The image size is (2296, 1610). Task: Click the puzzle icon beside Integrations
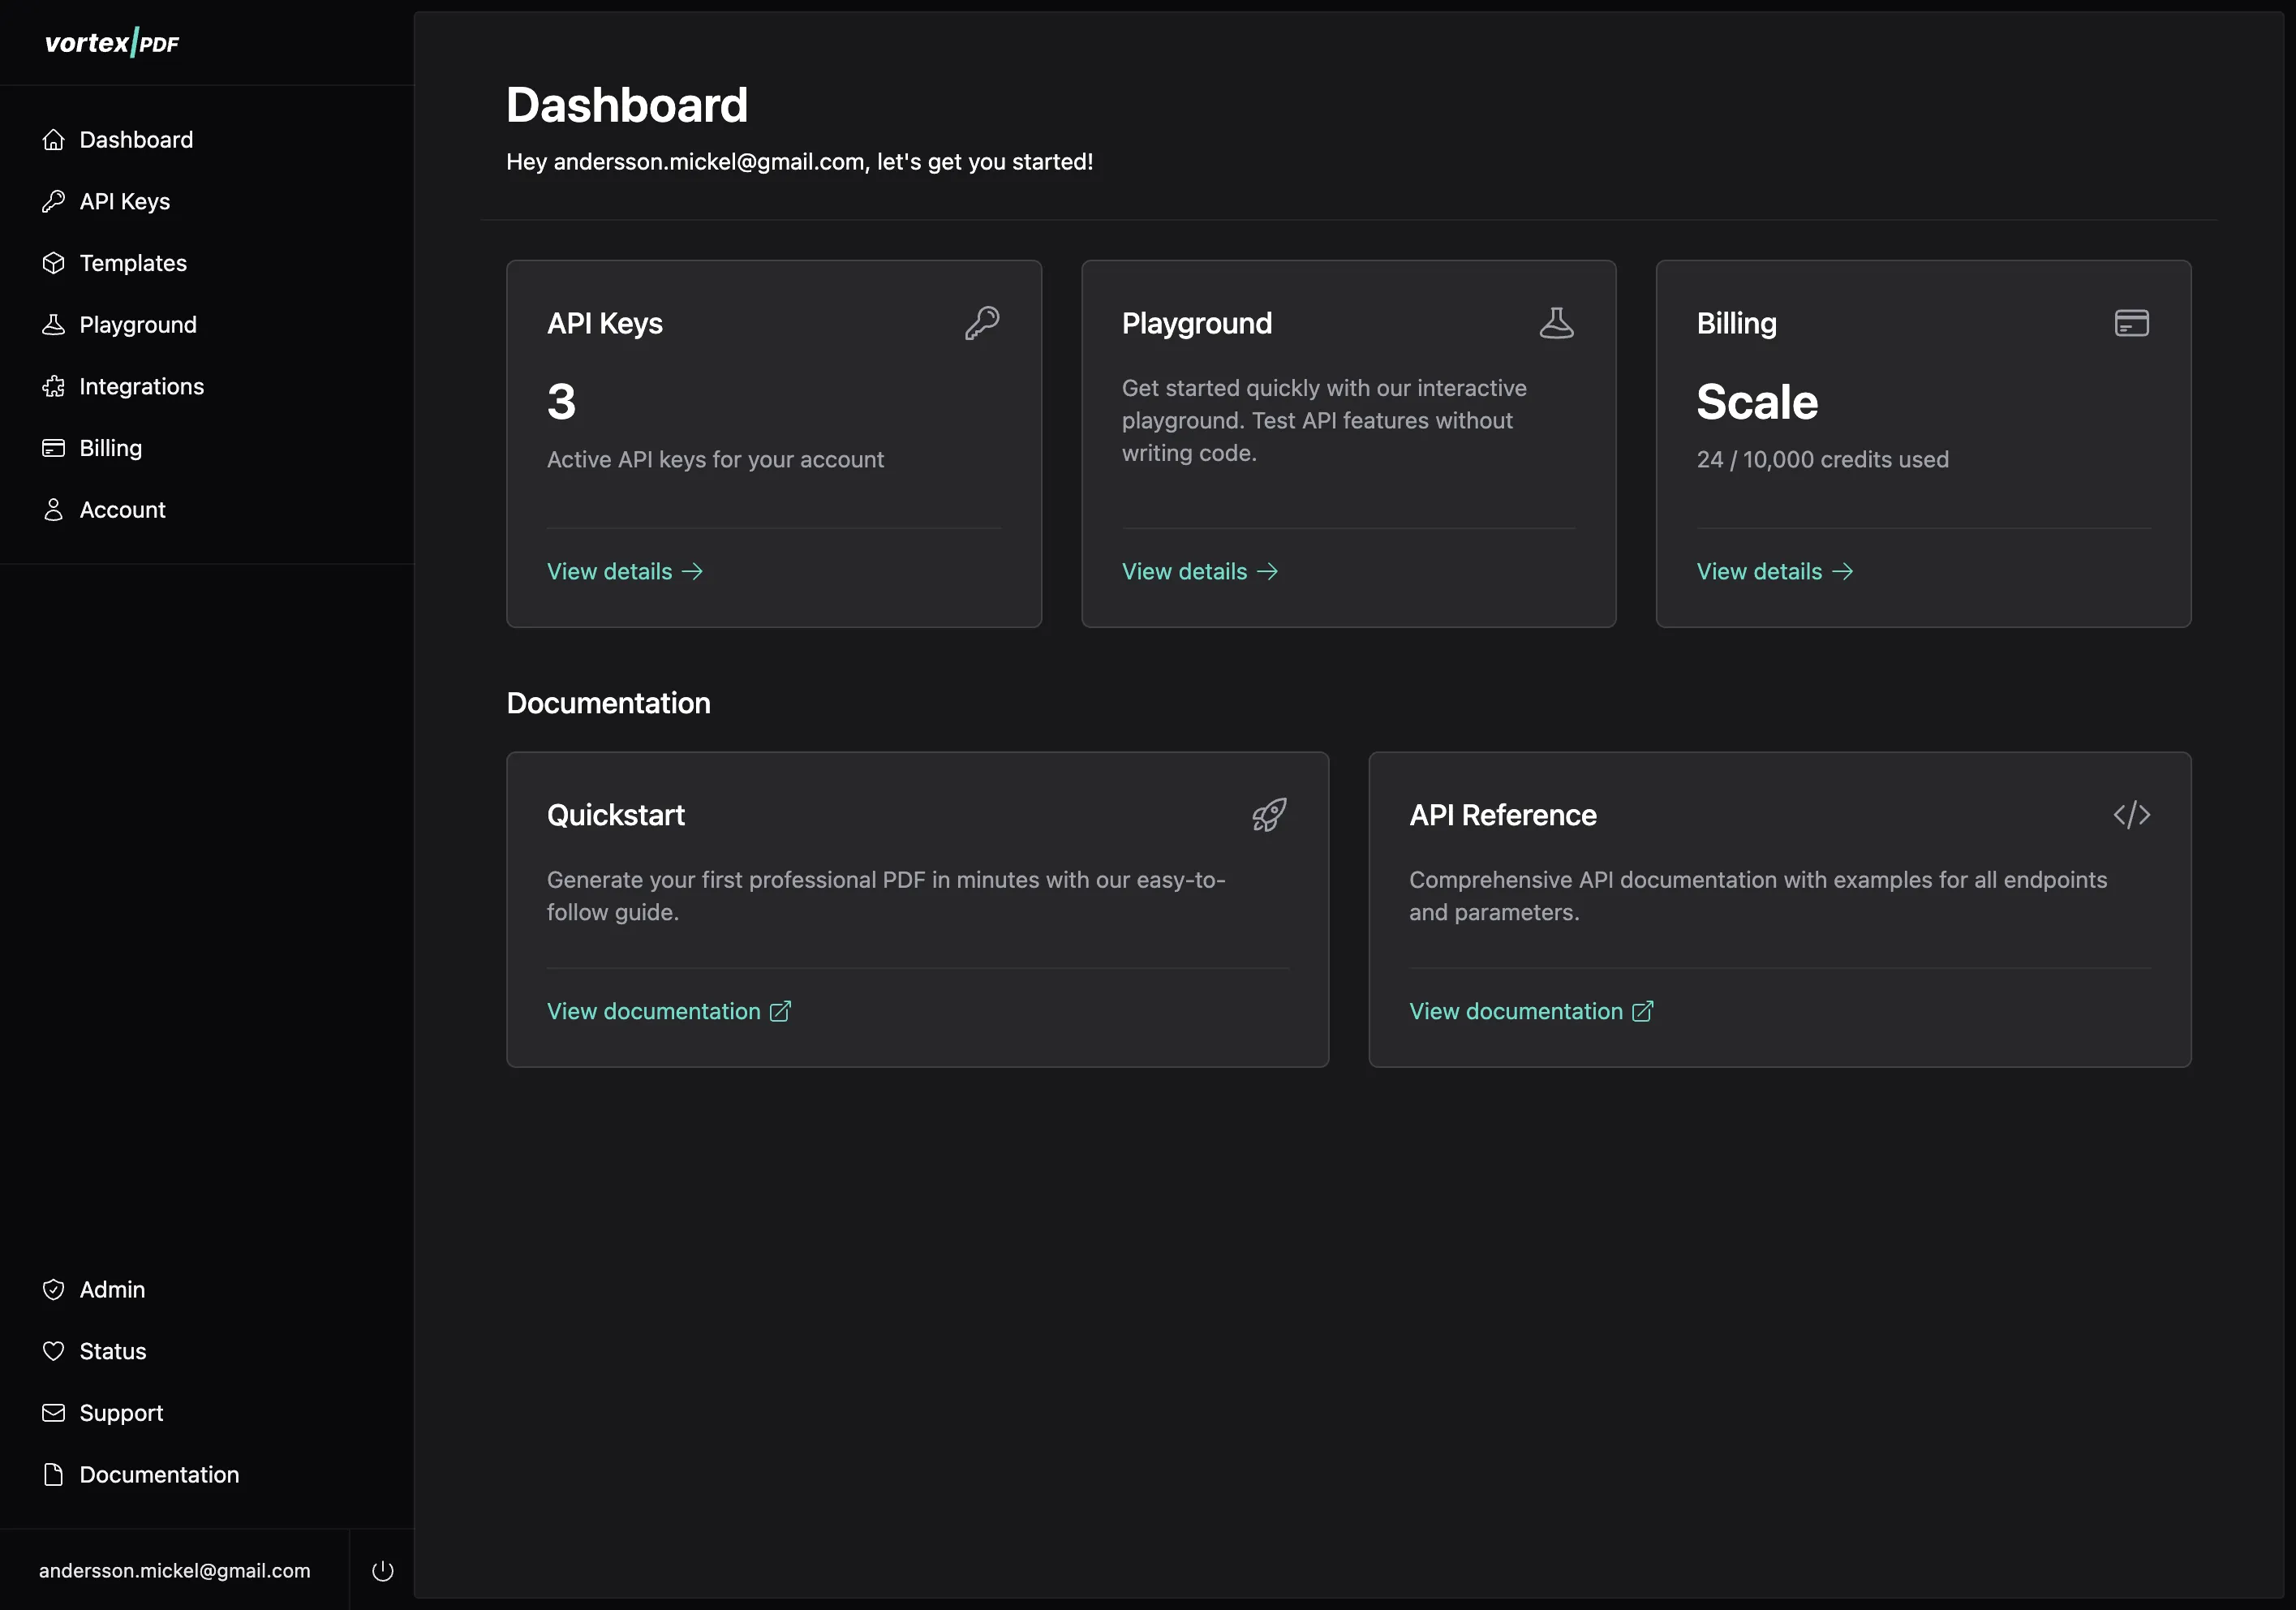click(x=54, y=387)
